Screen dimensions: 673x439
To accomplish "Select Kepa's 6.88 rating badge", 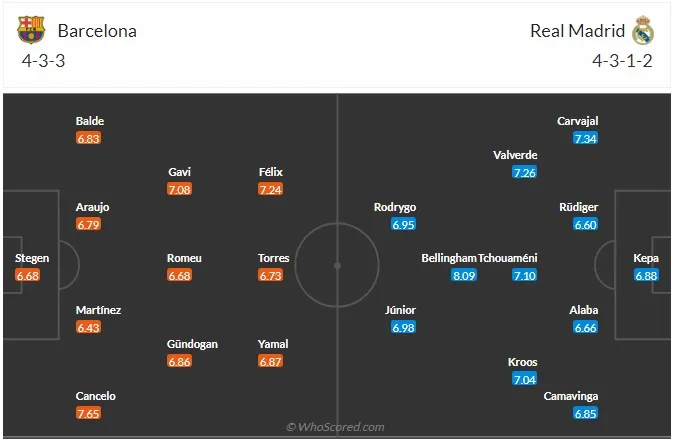I will point(646,275).
